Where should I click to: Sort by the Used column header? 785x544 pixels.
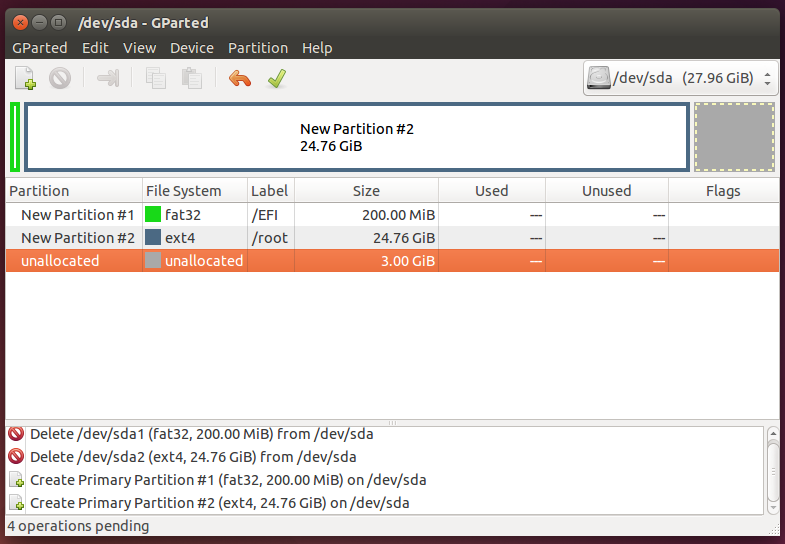[492, 191]
